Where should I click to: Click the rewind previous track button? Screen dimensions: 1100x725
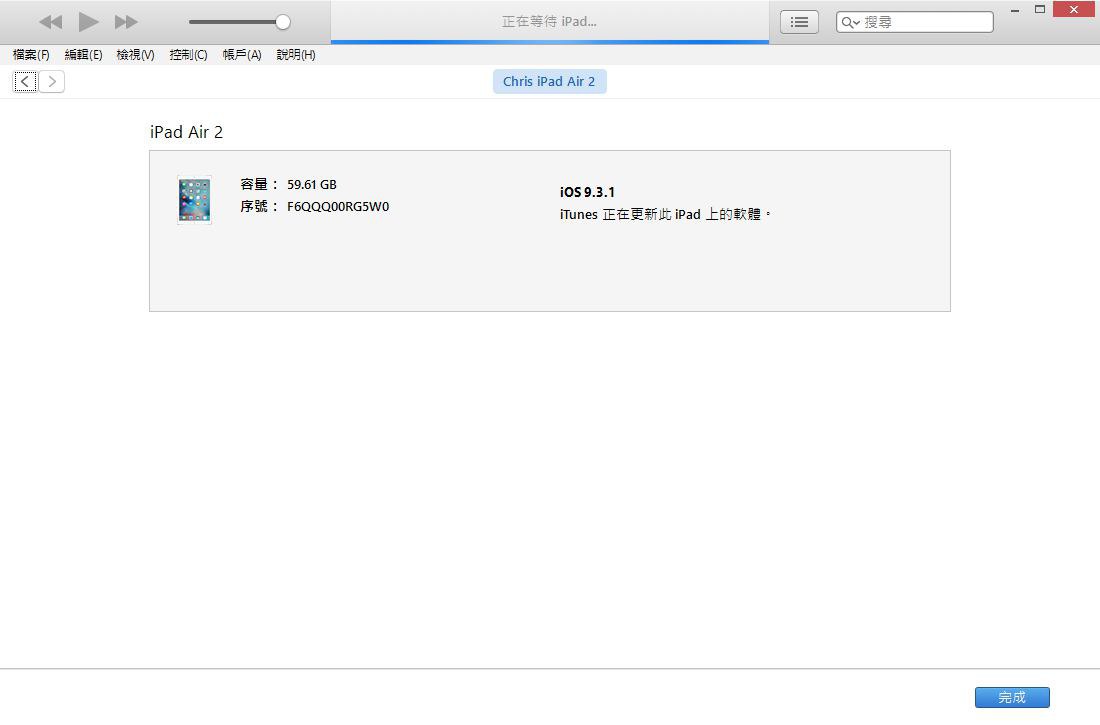click(50, 22)
